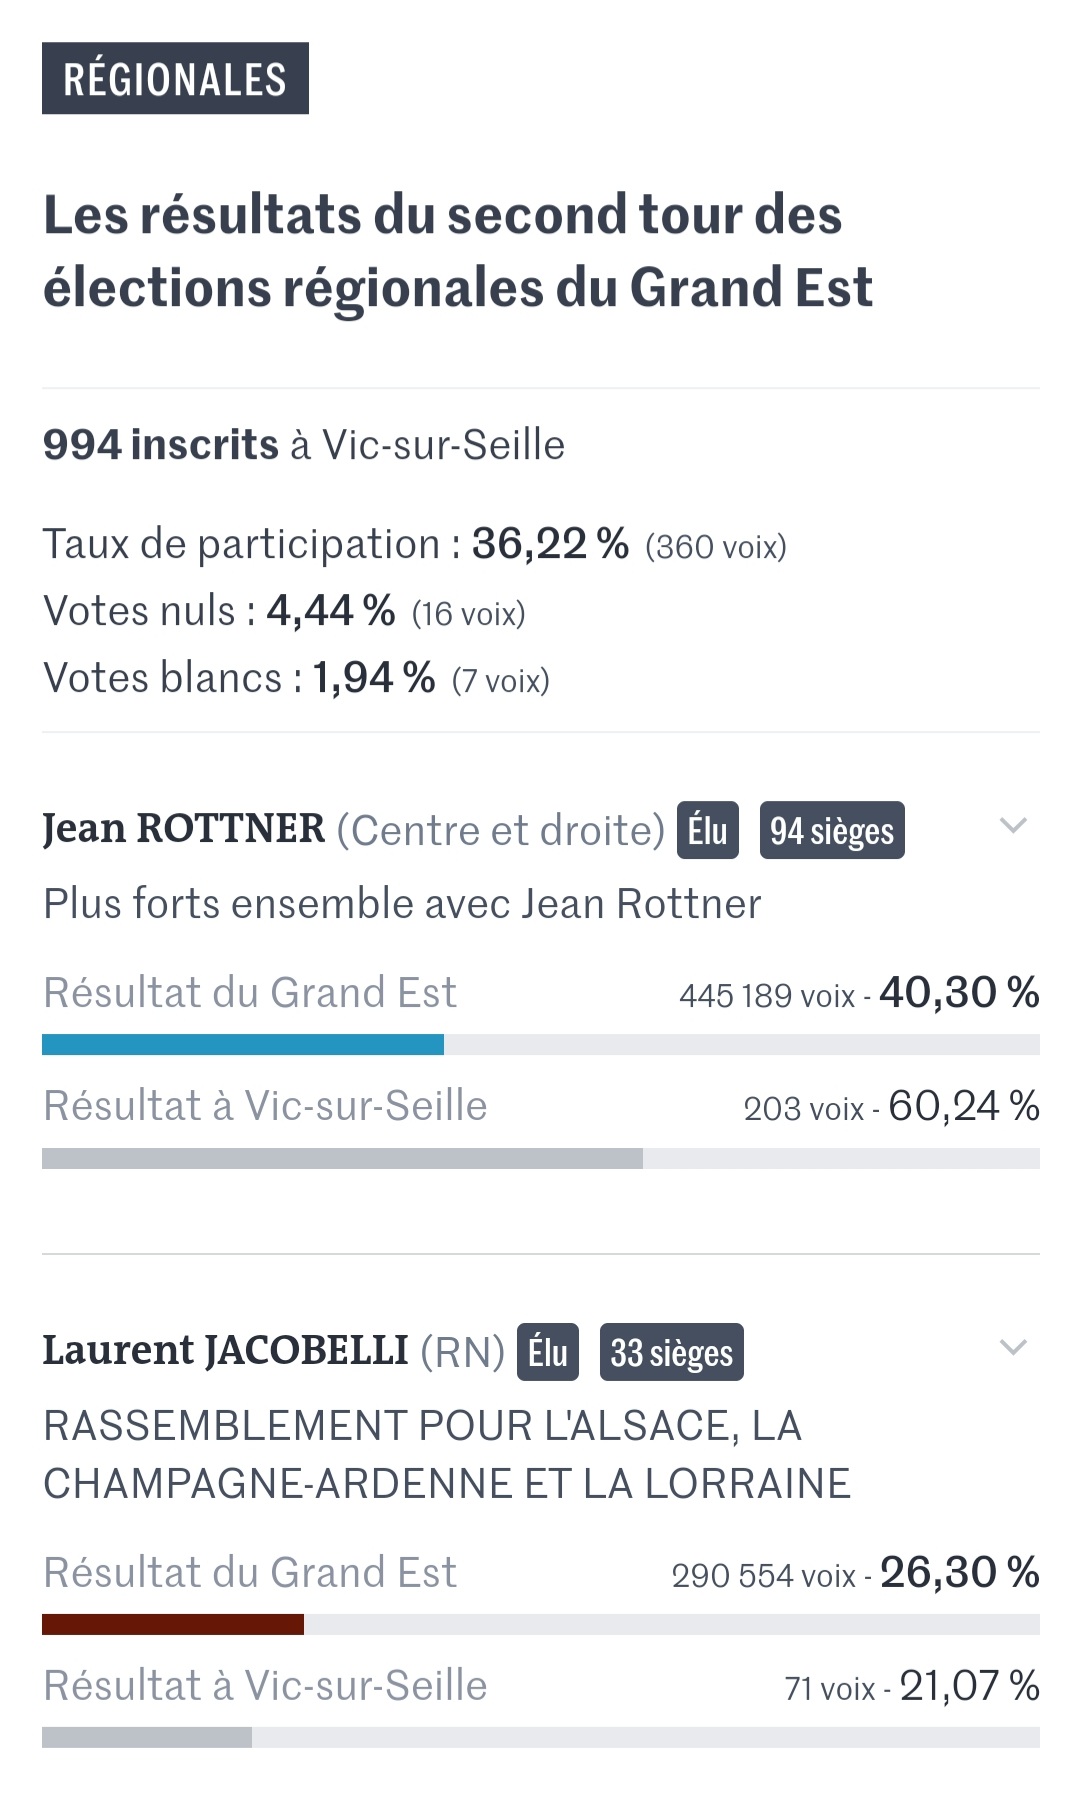This screenshot has width=1080, height=1795.
Task: Select the Jean ROTTNER candidate name
Action: [184, 829]
